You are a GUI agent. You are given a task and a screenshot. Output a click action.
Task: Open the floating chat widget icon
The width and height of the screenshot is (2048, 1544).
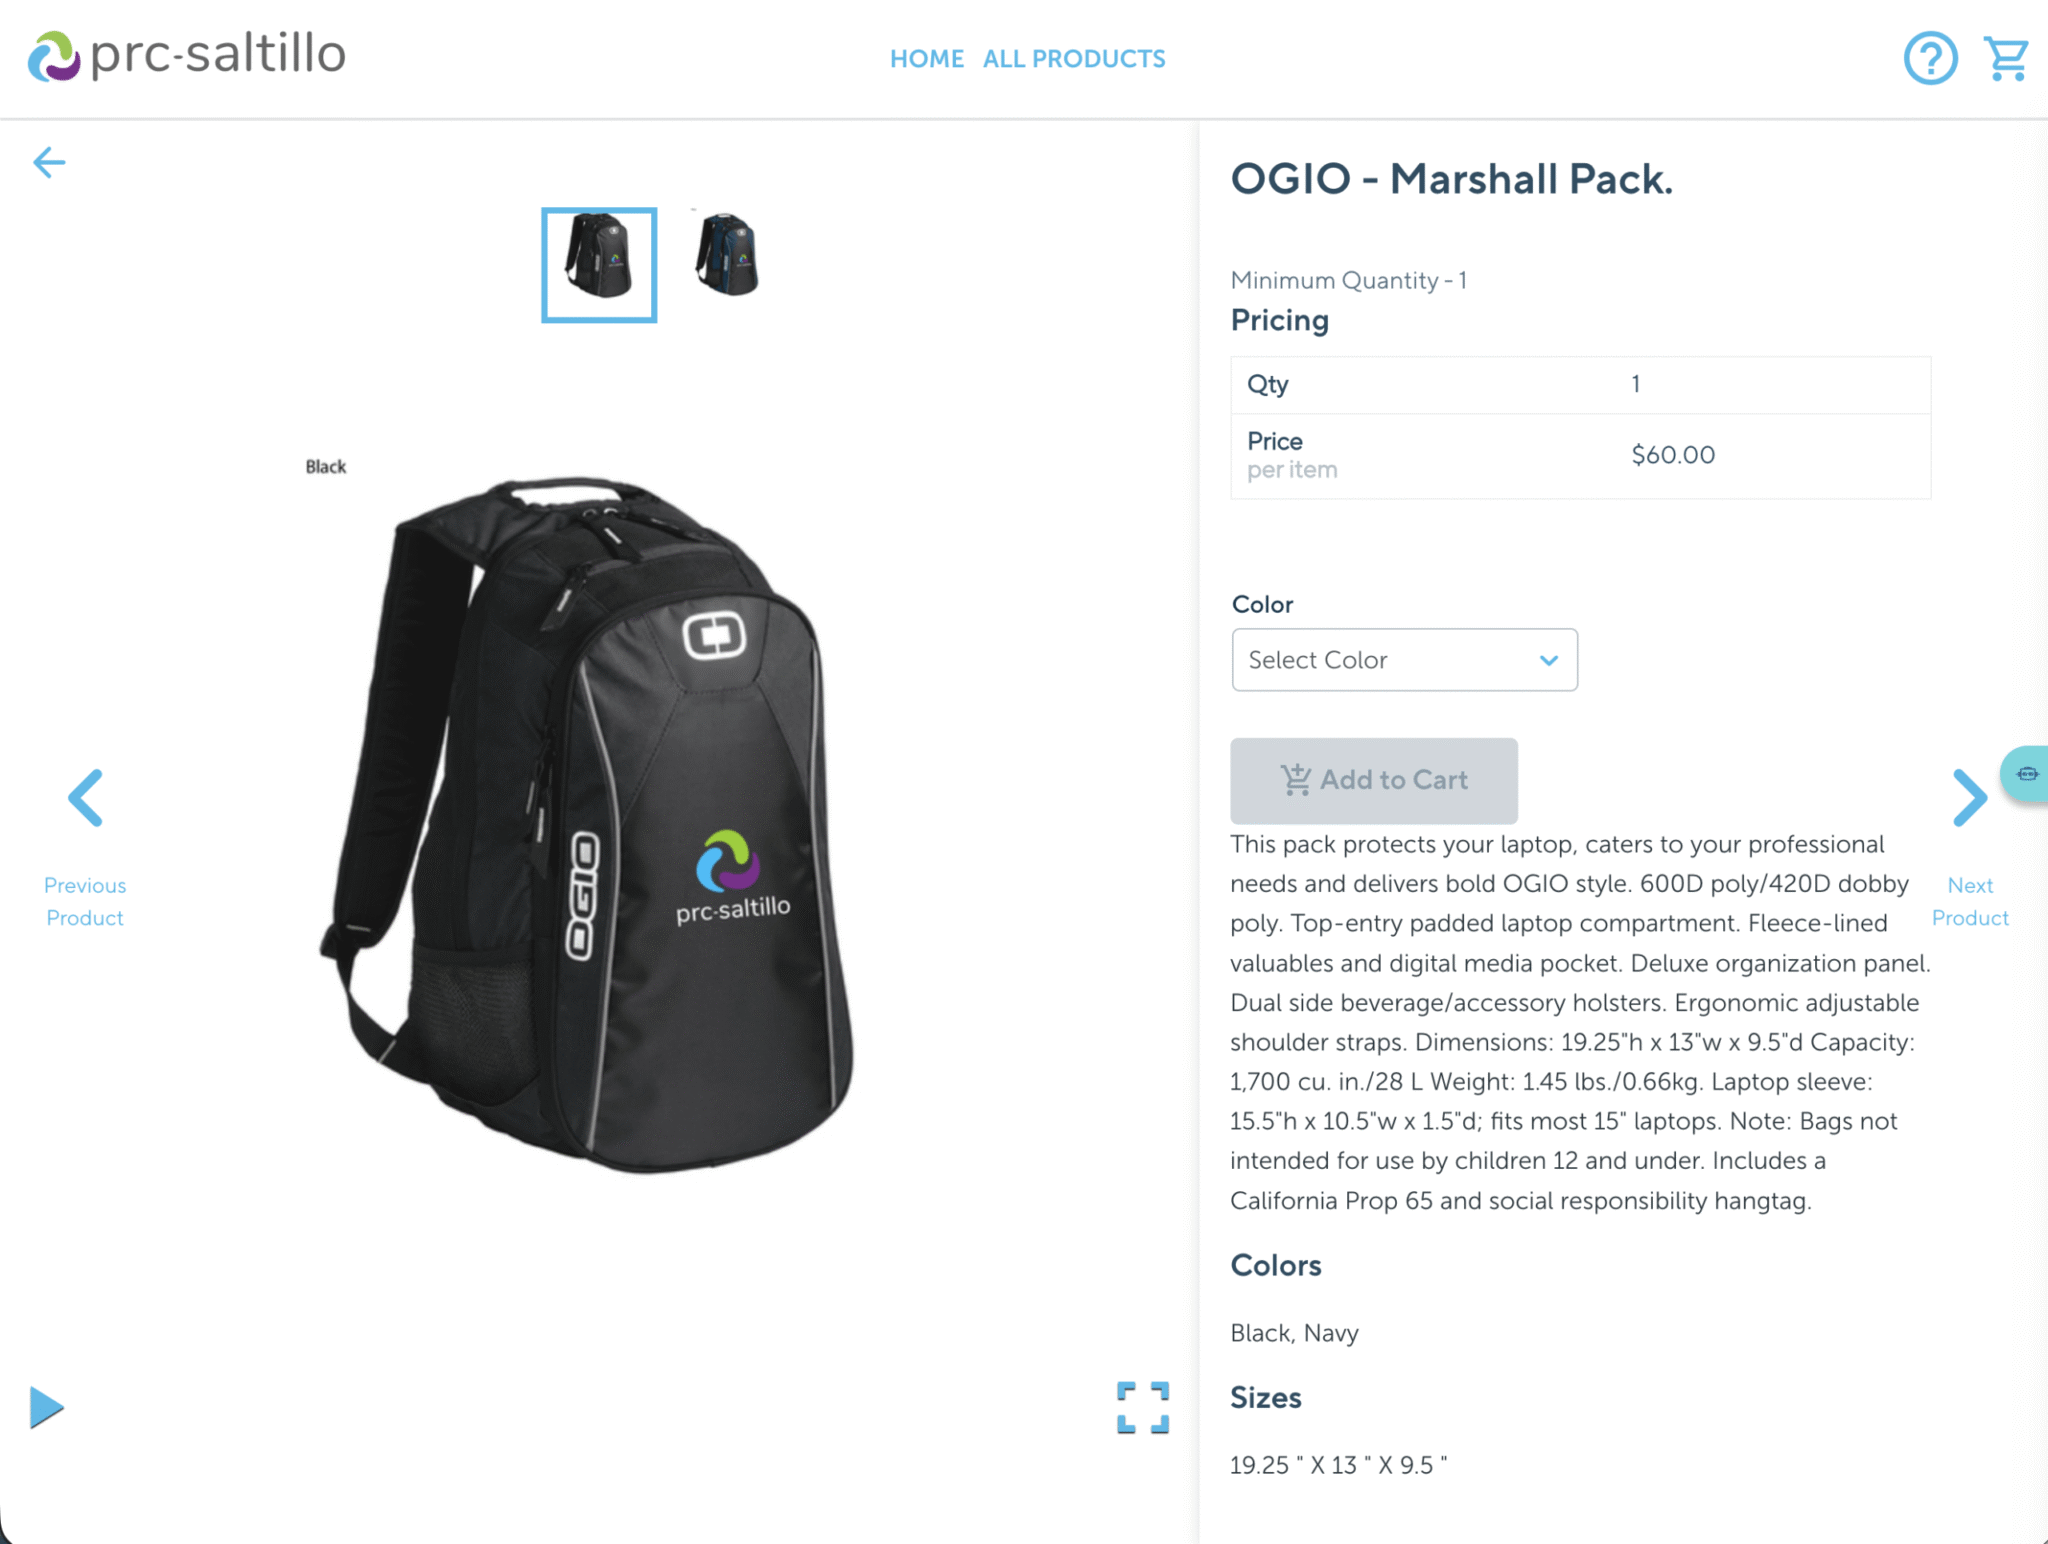[2026, 774]
